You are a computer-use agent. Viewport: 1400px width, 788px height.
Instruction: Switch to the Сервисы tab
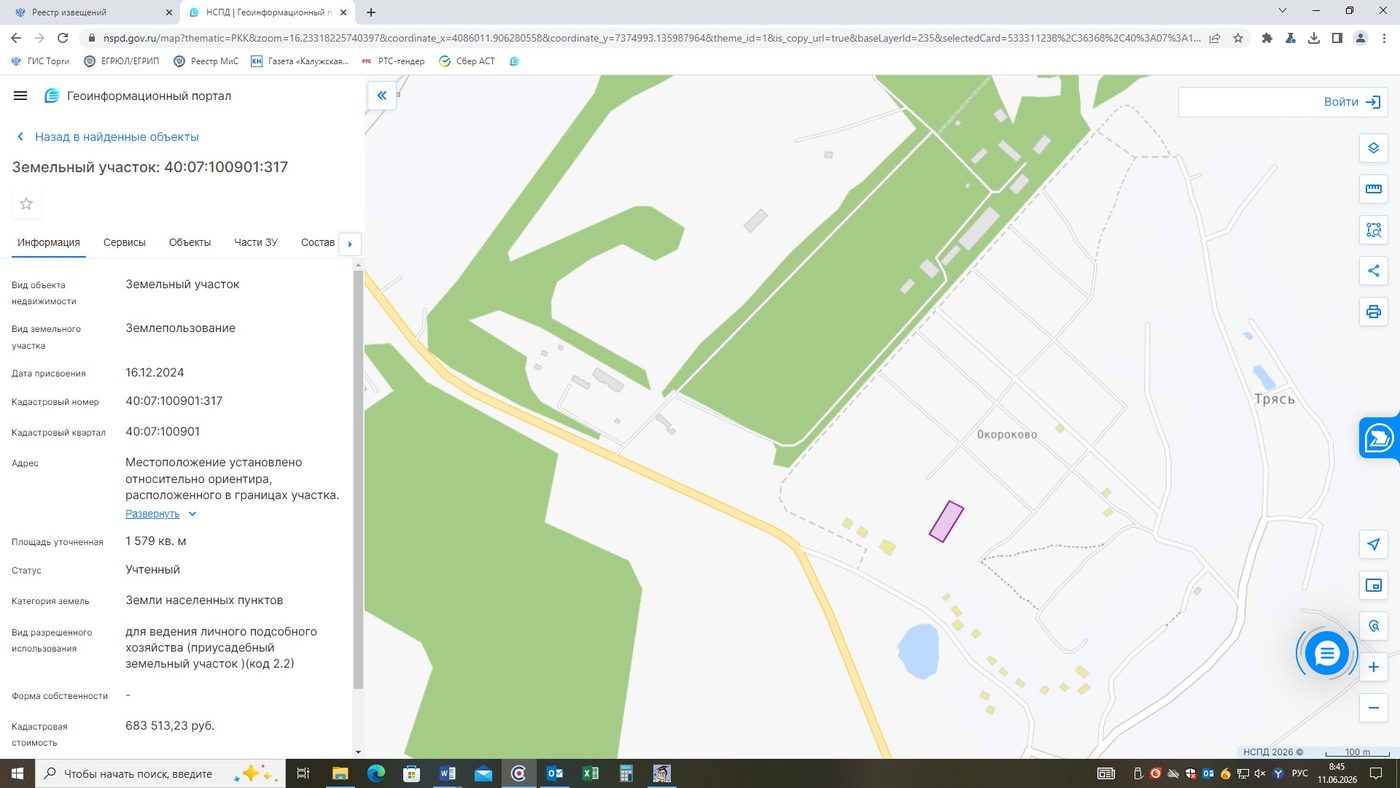[x=124, y=243]
